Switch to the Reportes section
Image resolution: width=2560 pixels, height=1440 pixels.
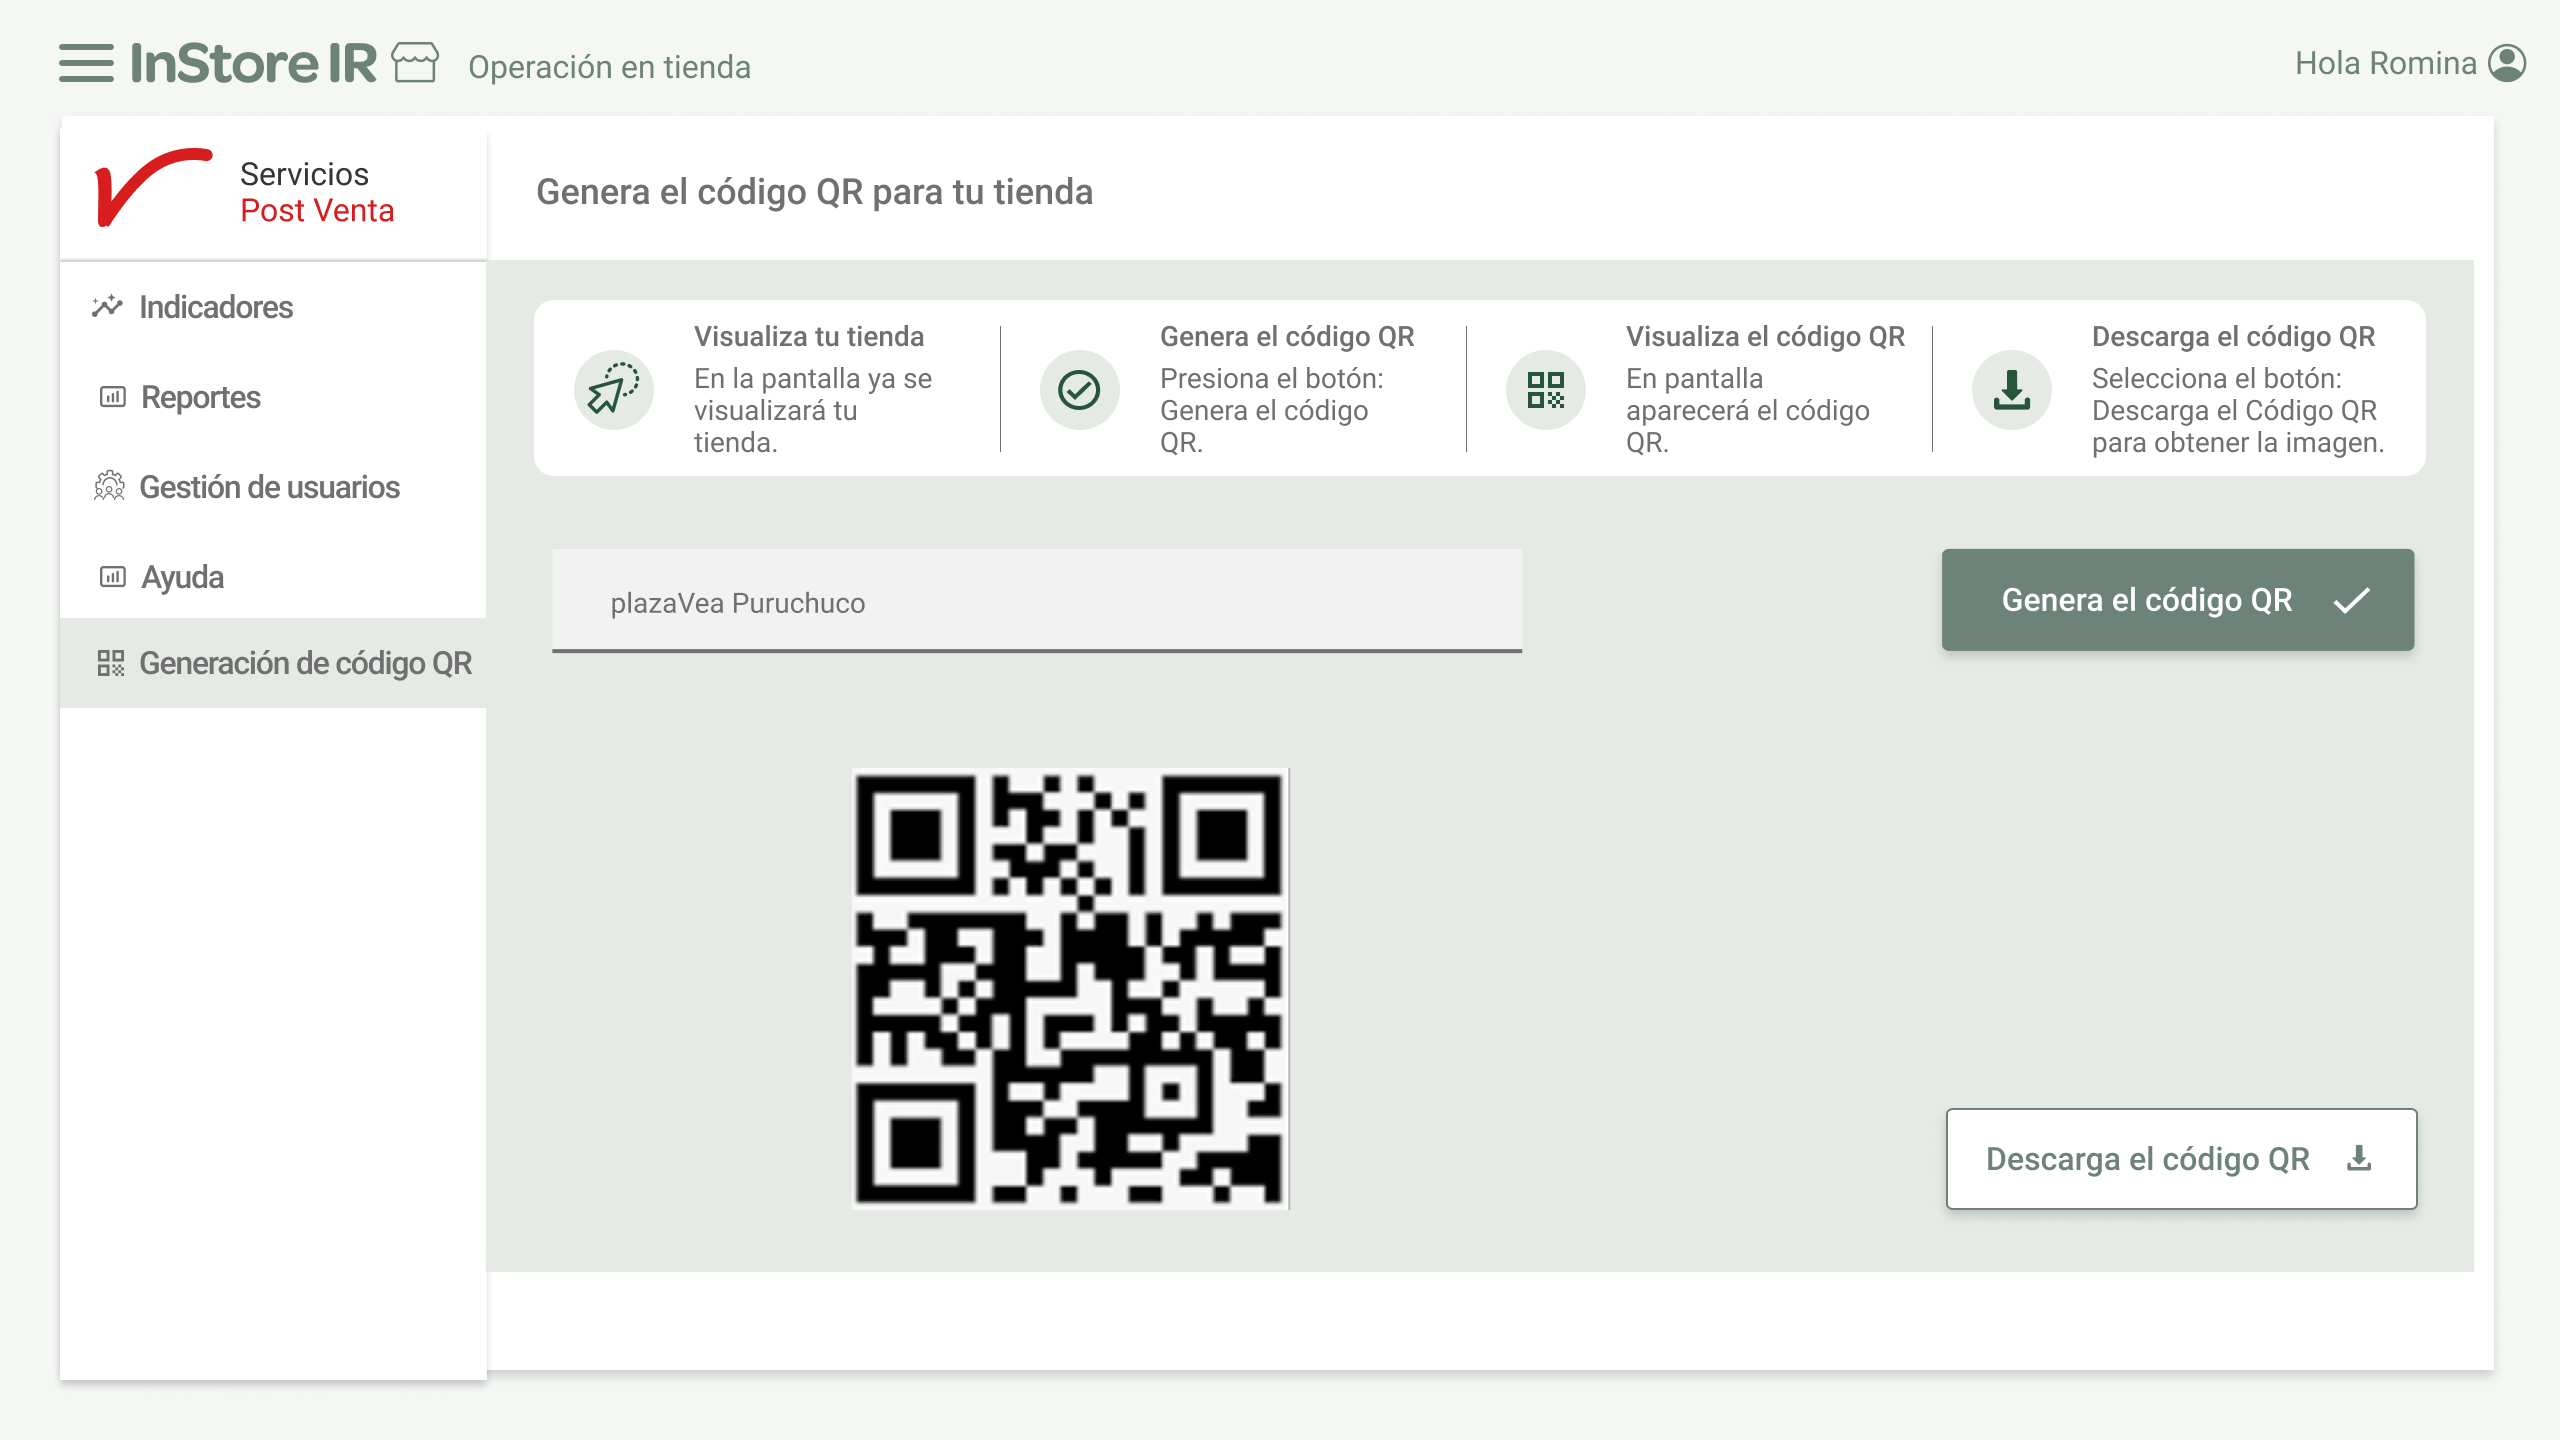(201, 397)
